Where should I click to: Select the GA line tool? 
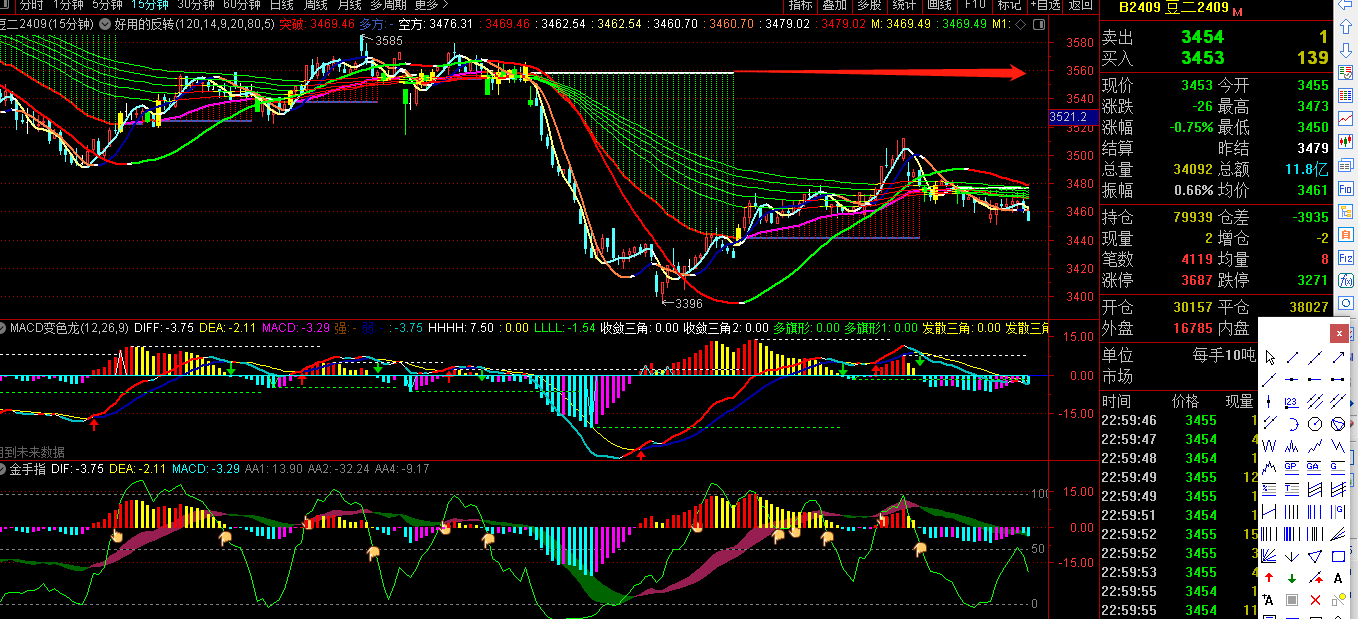pyautogui.click(x=1315, y=467)
